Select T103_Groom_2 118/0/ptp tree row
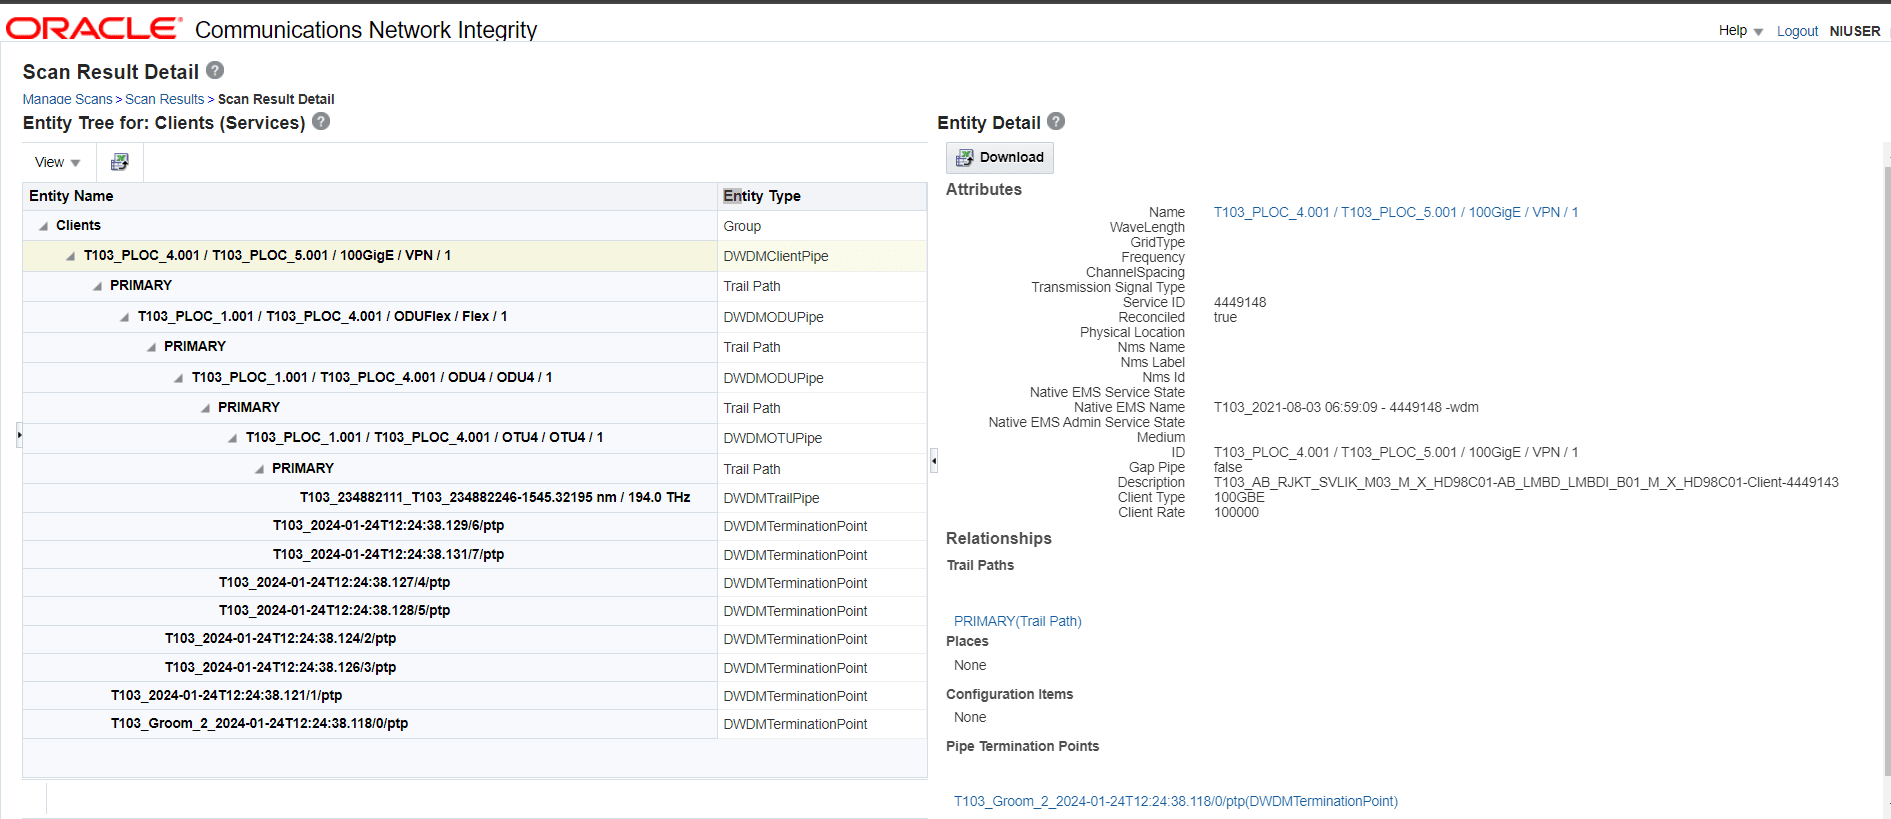The width and height of the screenshot is (1891, 819). (x=474, y=723)
